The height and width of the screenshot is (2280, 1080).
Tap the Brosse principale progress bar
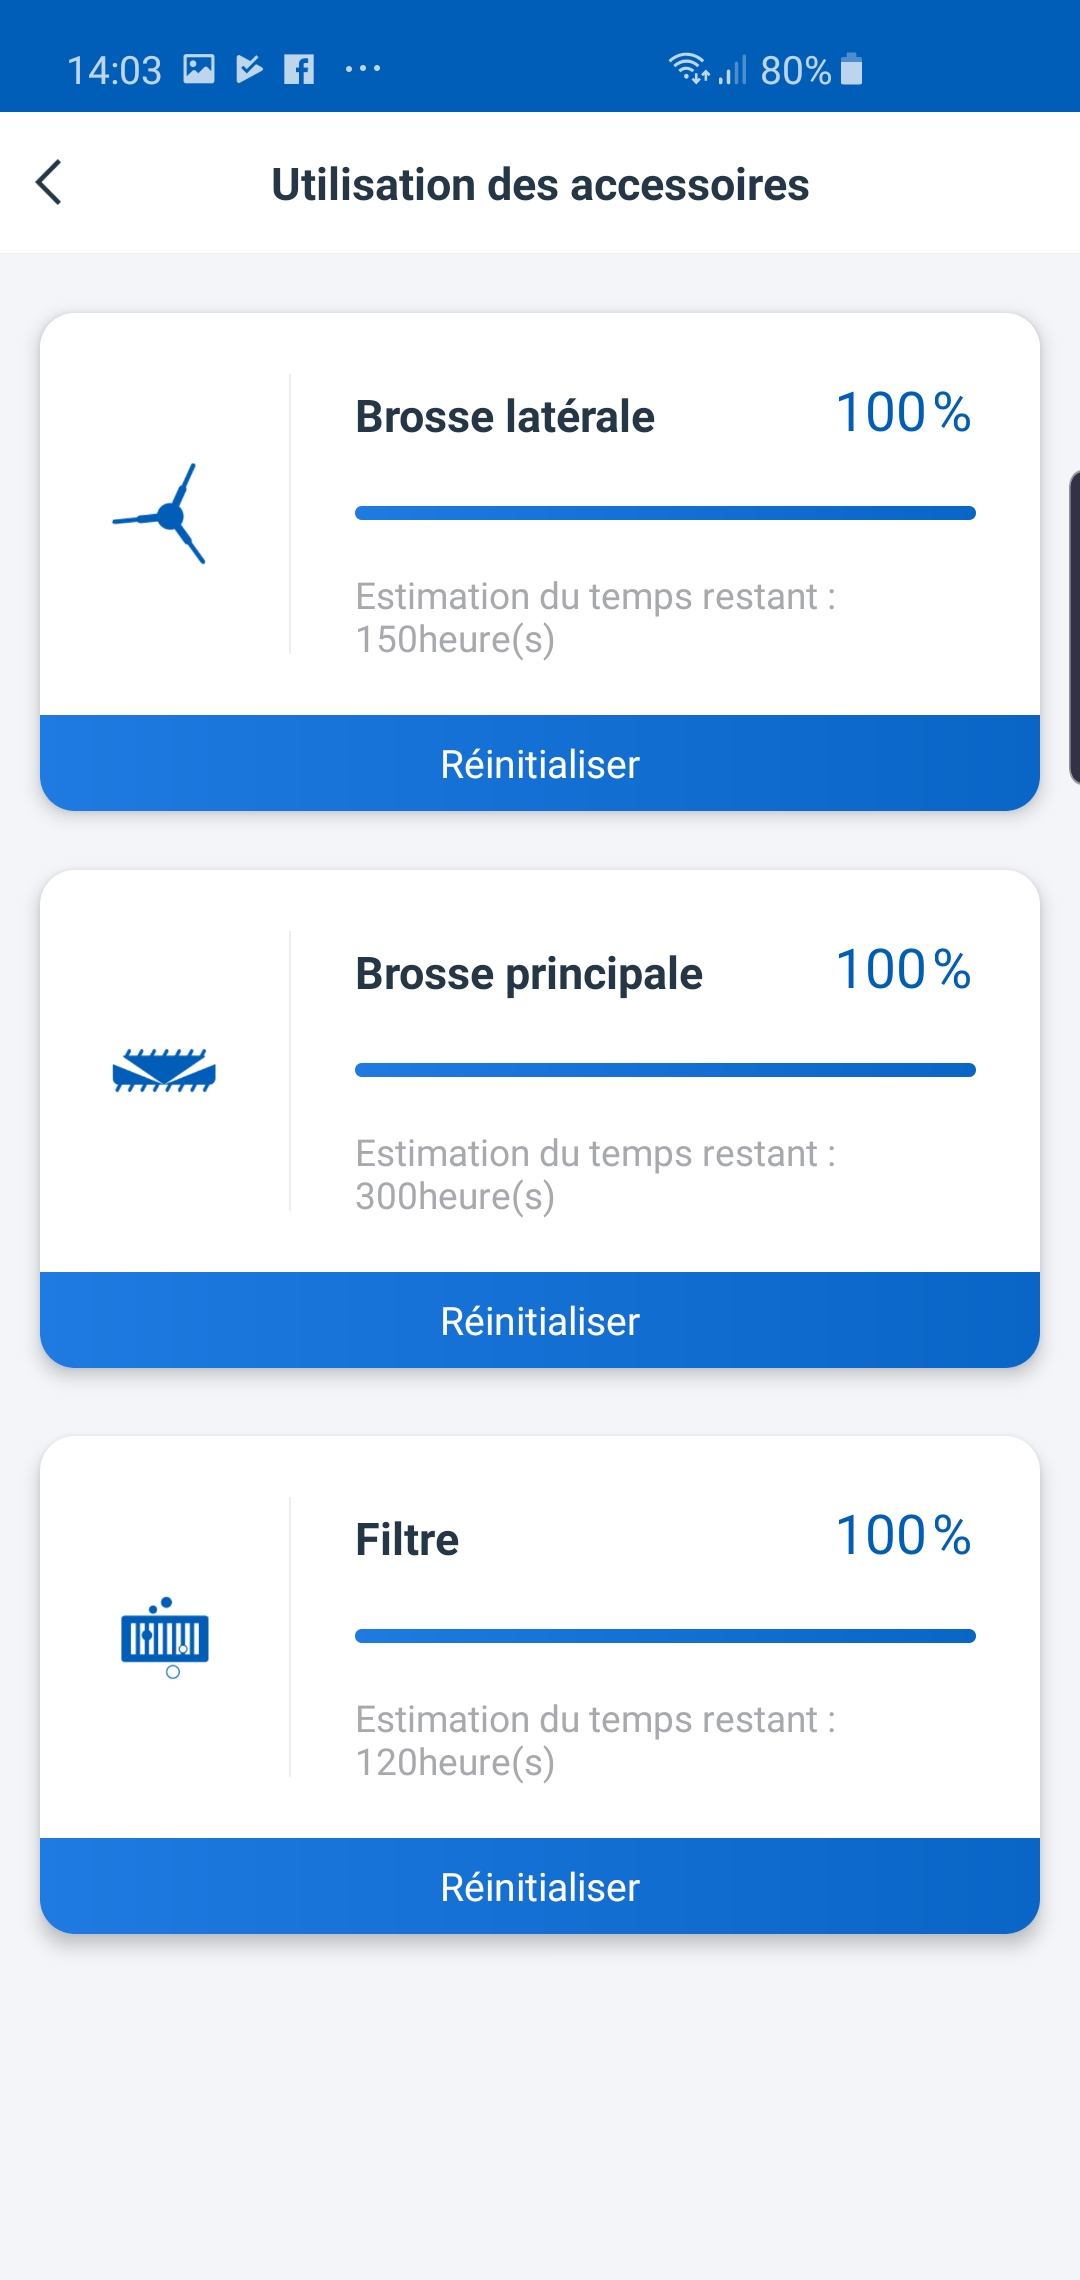665,1070
